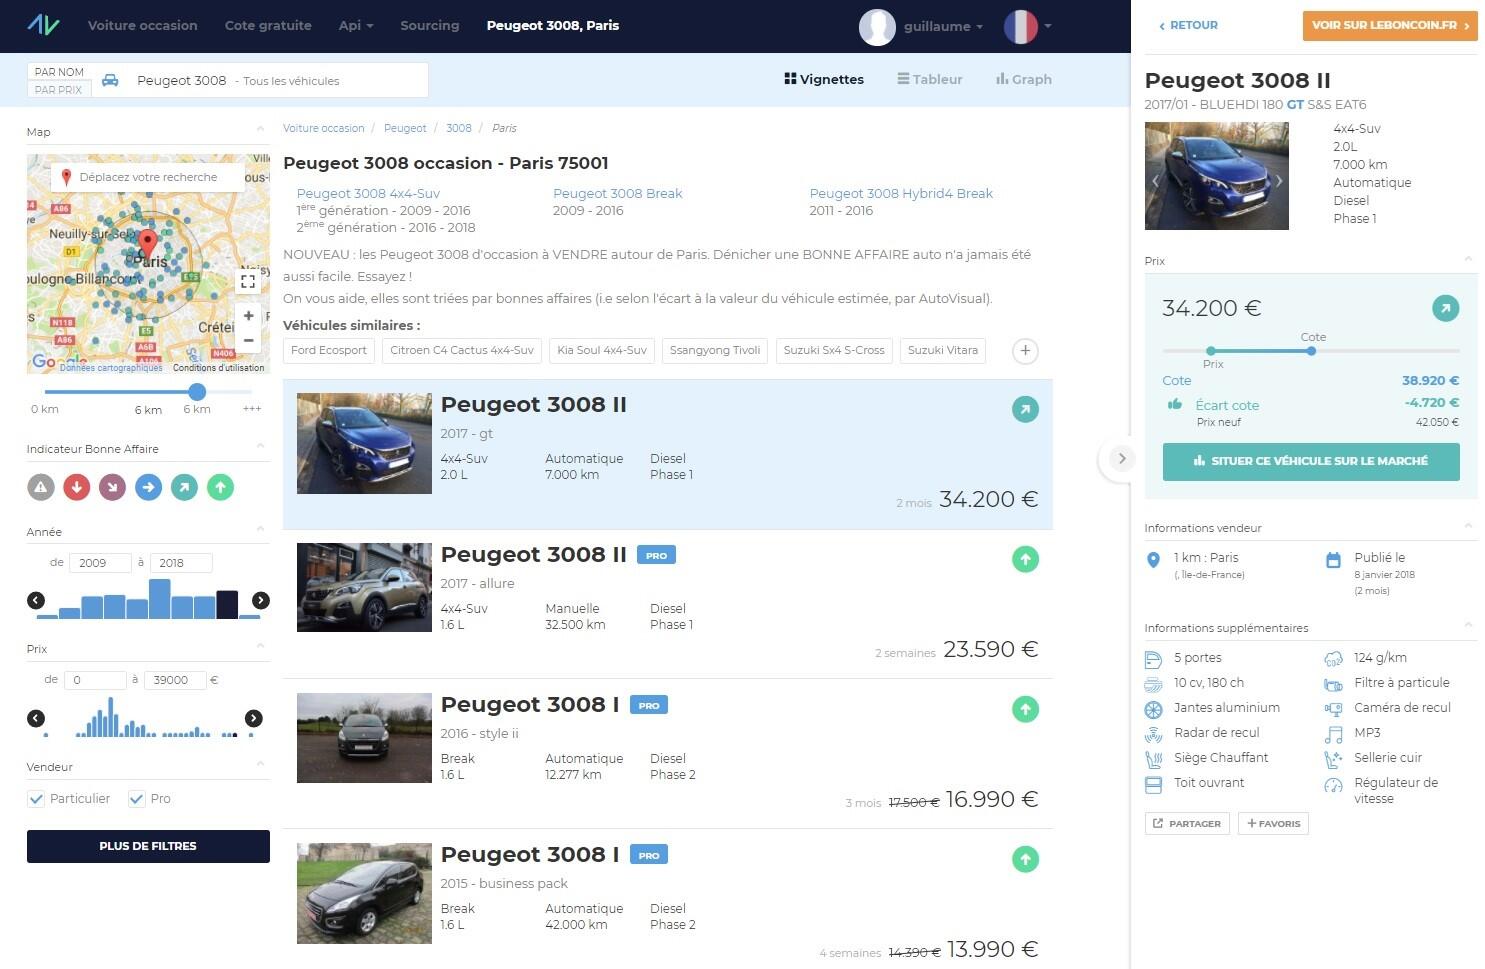Image resolution: width=1485 pixels, height=969 pixels.
Task: Zoom in on the map
Action: pyautogui.click(x=248, y=316)
